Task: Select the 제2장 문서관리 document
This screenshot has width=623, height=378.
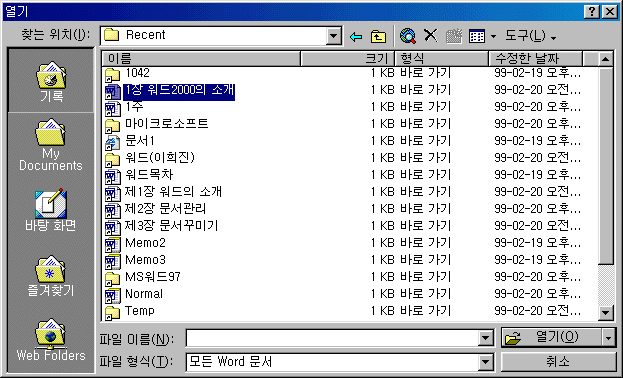Action: 165,209
